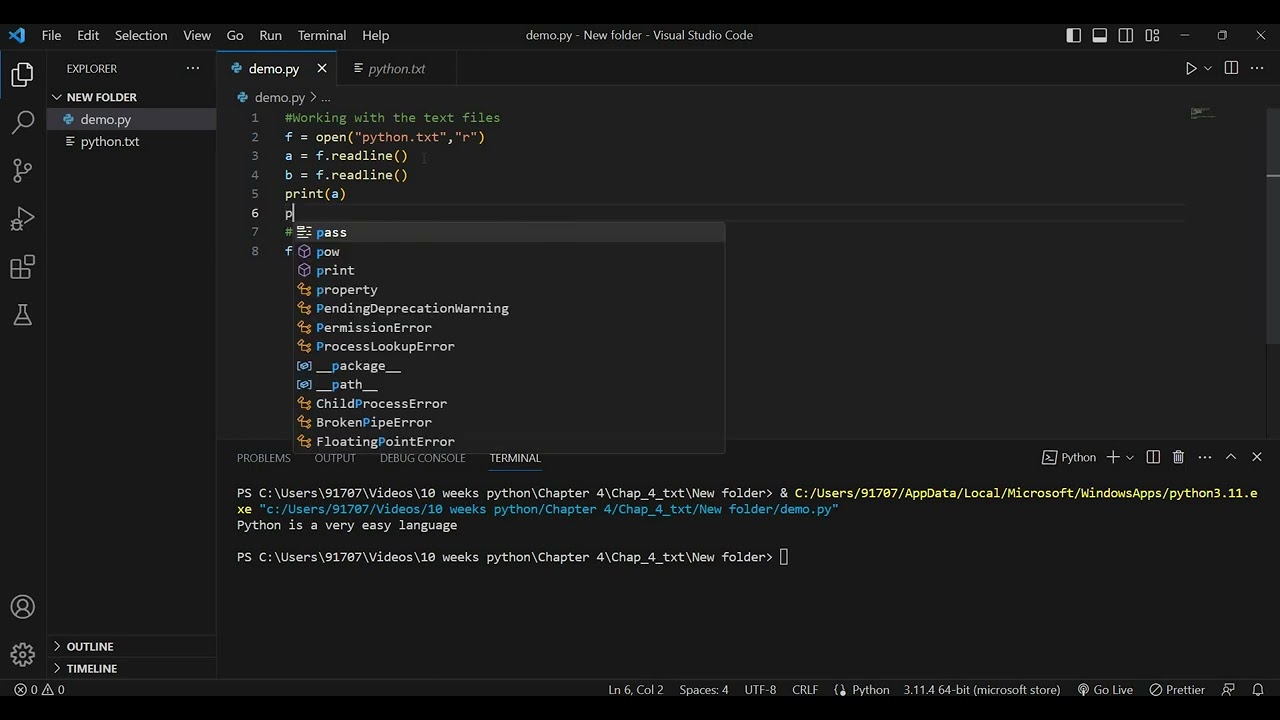Open the Edit menu
The image size is (1280, 720).
tap(88, 35)
